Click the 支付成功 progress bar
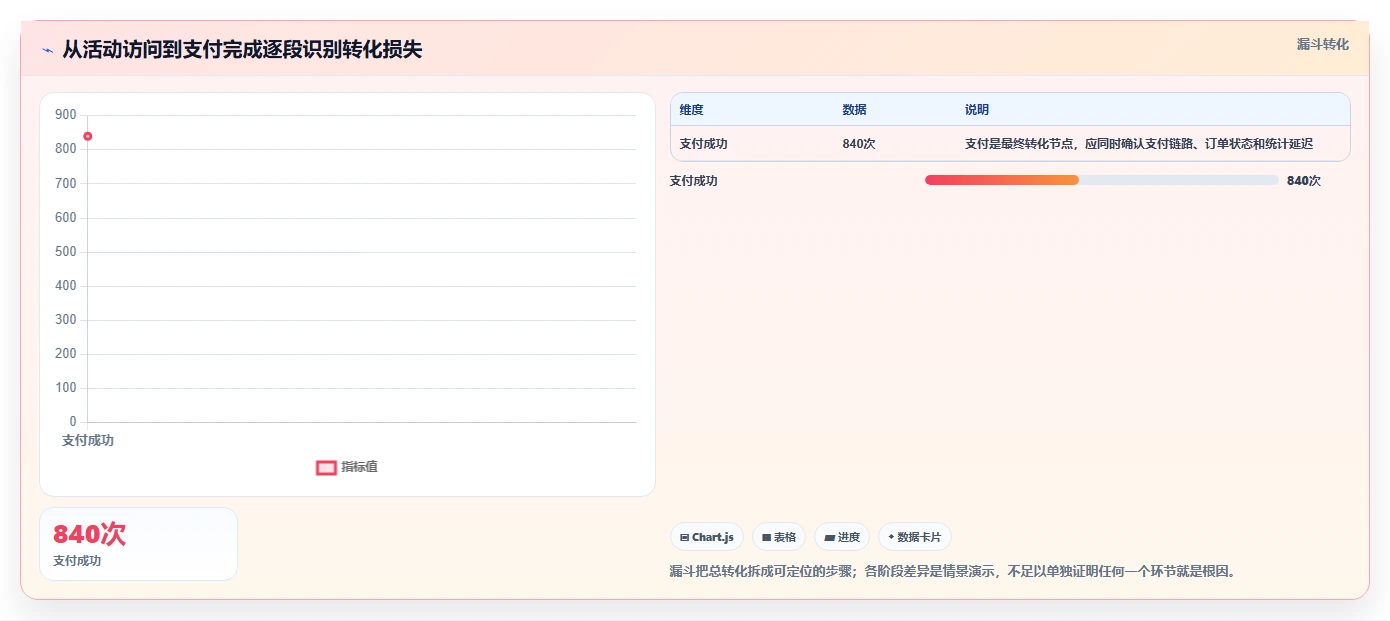Image resolution: width=1390 pixels, height=621 pixels. (1102, 180)
